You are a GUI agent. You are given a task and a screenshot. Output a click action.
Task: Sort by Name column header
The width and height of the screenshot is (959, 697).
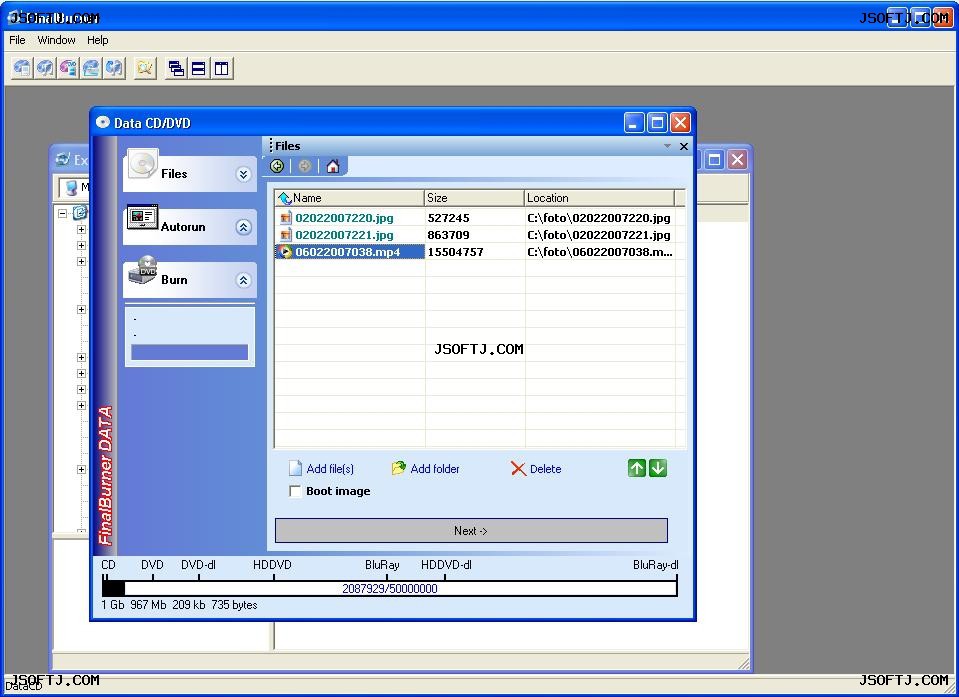[x=350, y=198]
